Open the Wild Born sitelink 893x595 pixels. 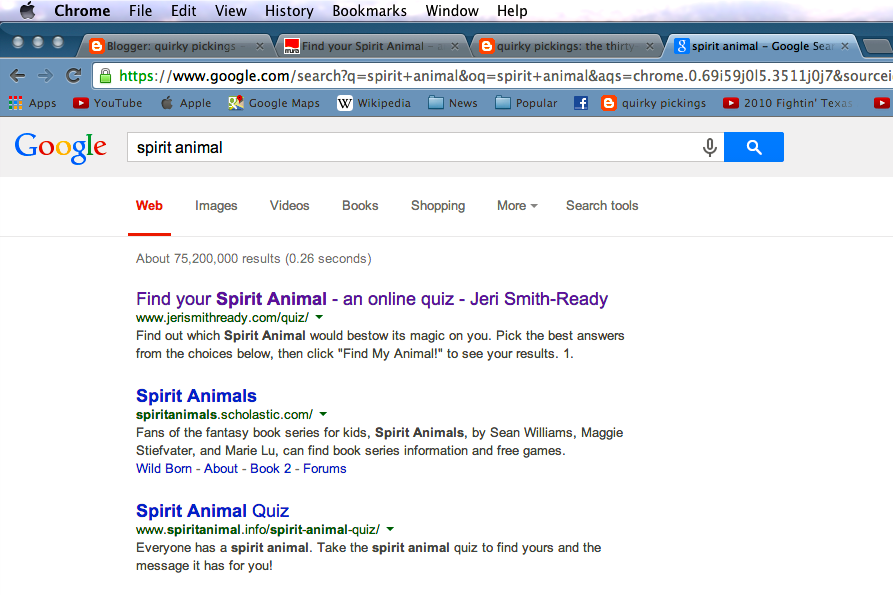point(163,469)
